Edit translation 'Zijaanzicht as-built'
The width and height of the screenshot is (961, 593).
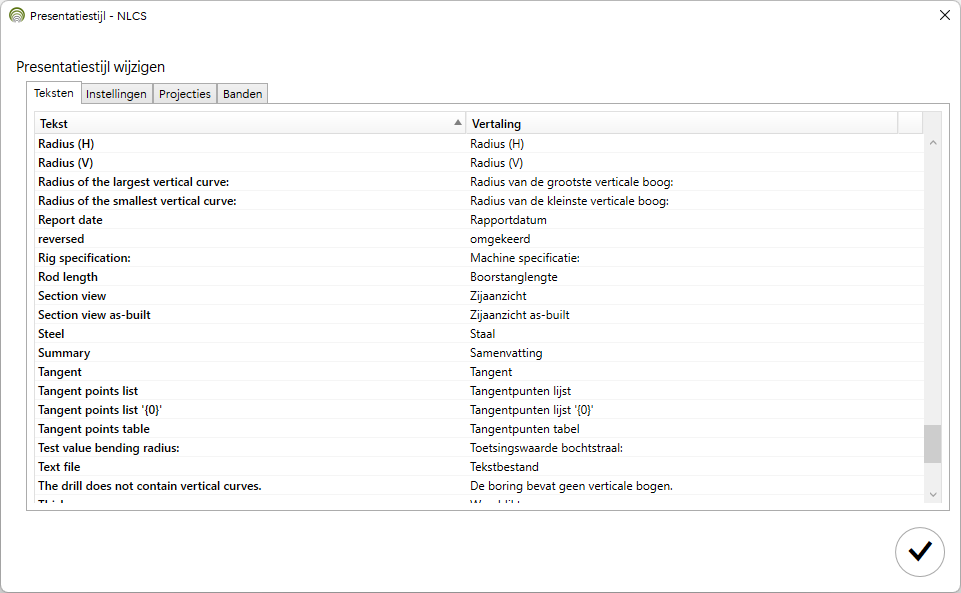pos(520,315)
